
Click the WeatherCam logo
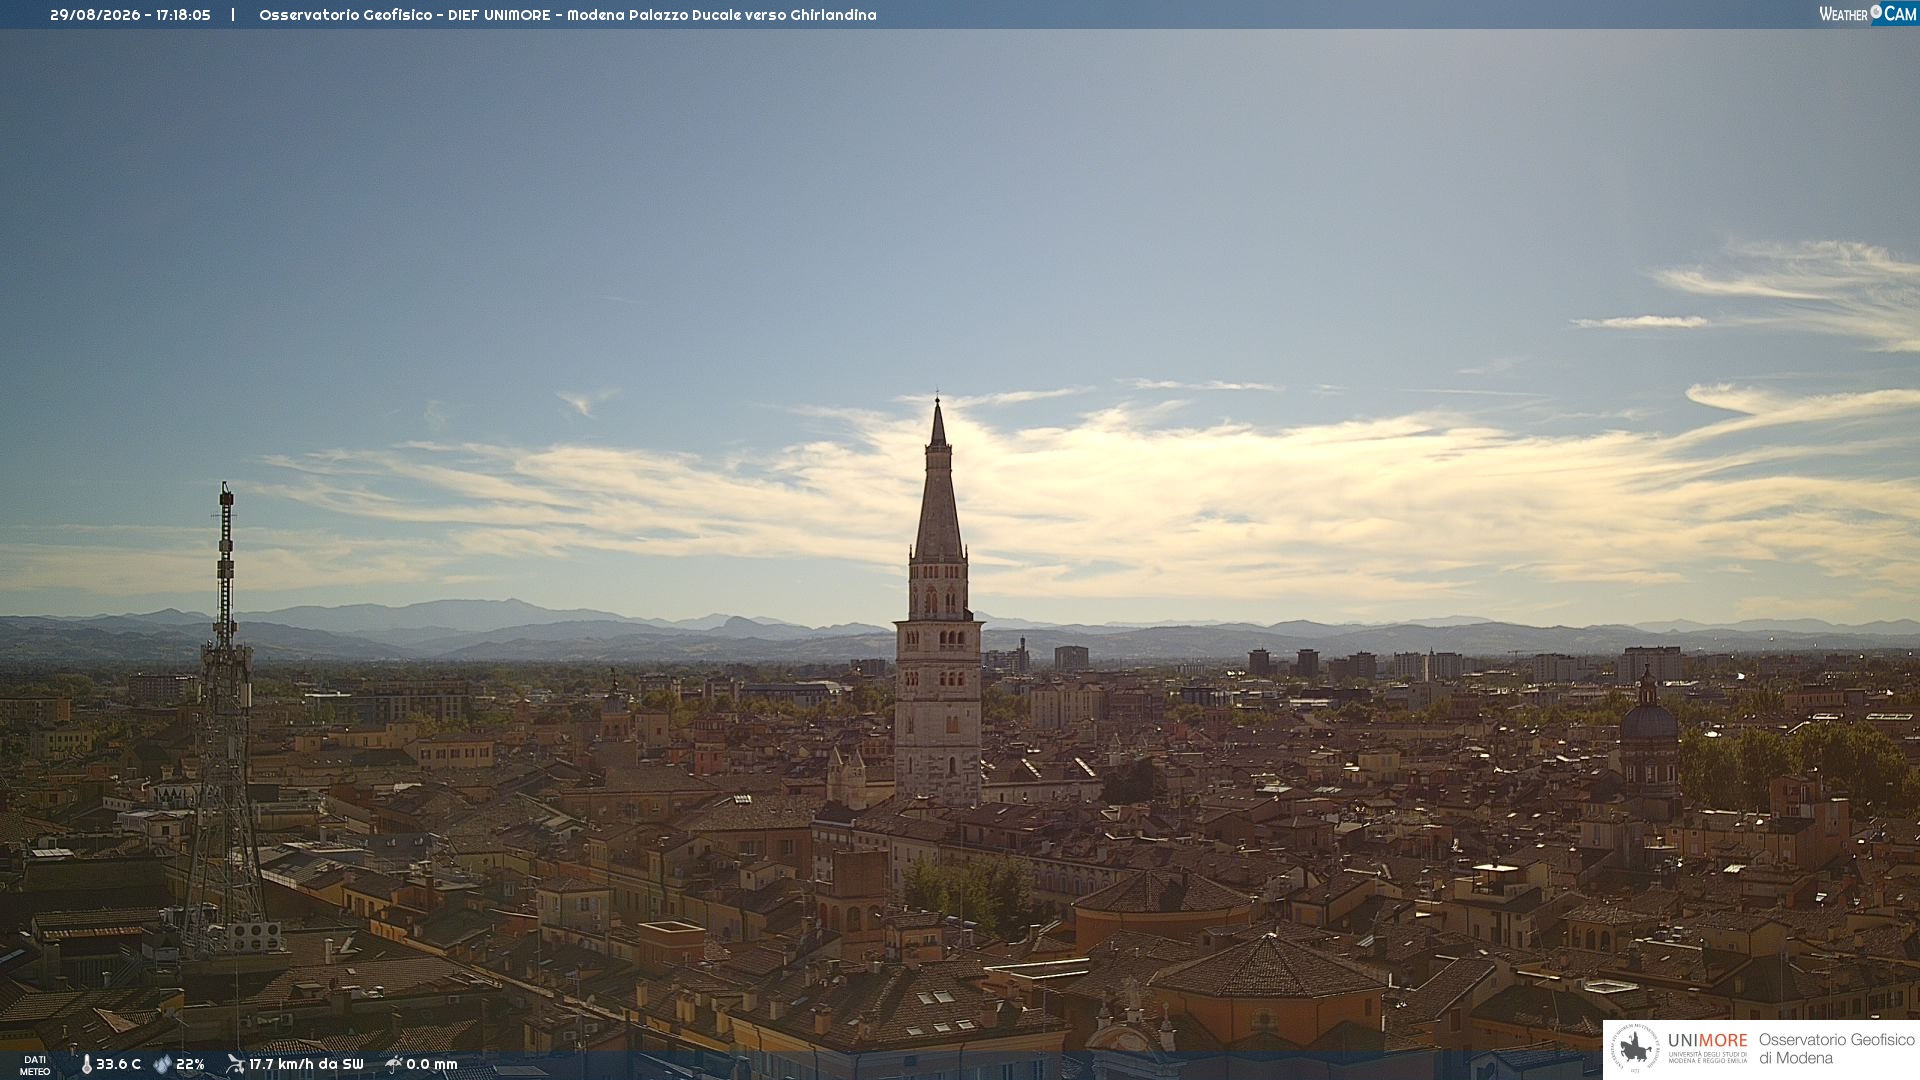coord(1868,14)
